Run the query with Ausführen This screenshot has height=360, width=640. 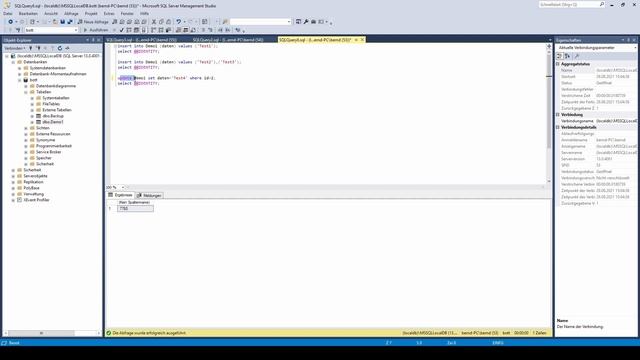tap(96, 30)
